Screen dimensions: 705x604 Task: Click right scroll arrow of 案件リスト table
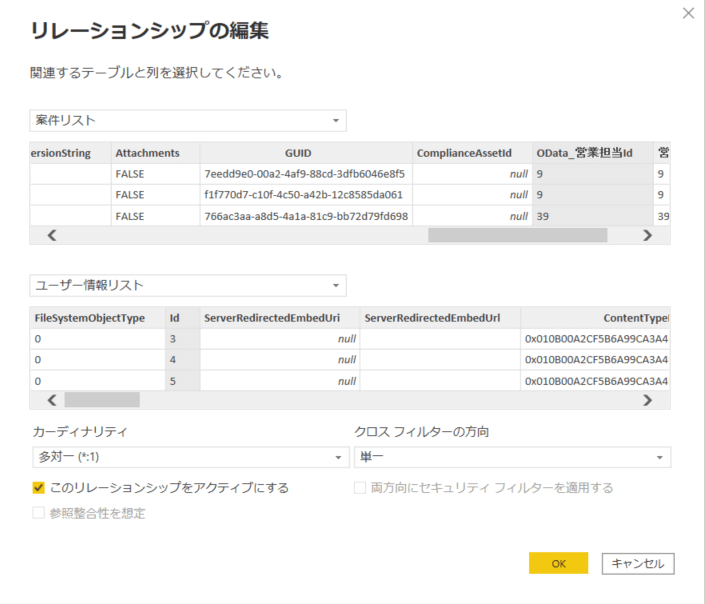(647, 235)
